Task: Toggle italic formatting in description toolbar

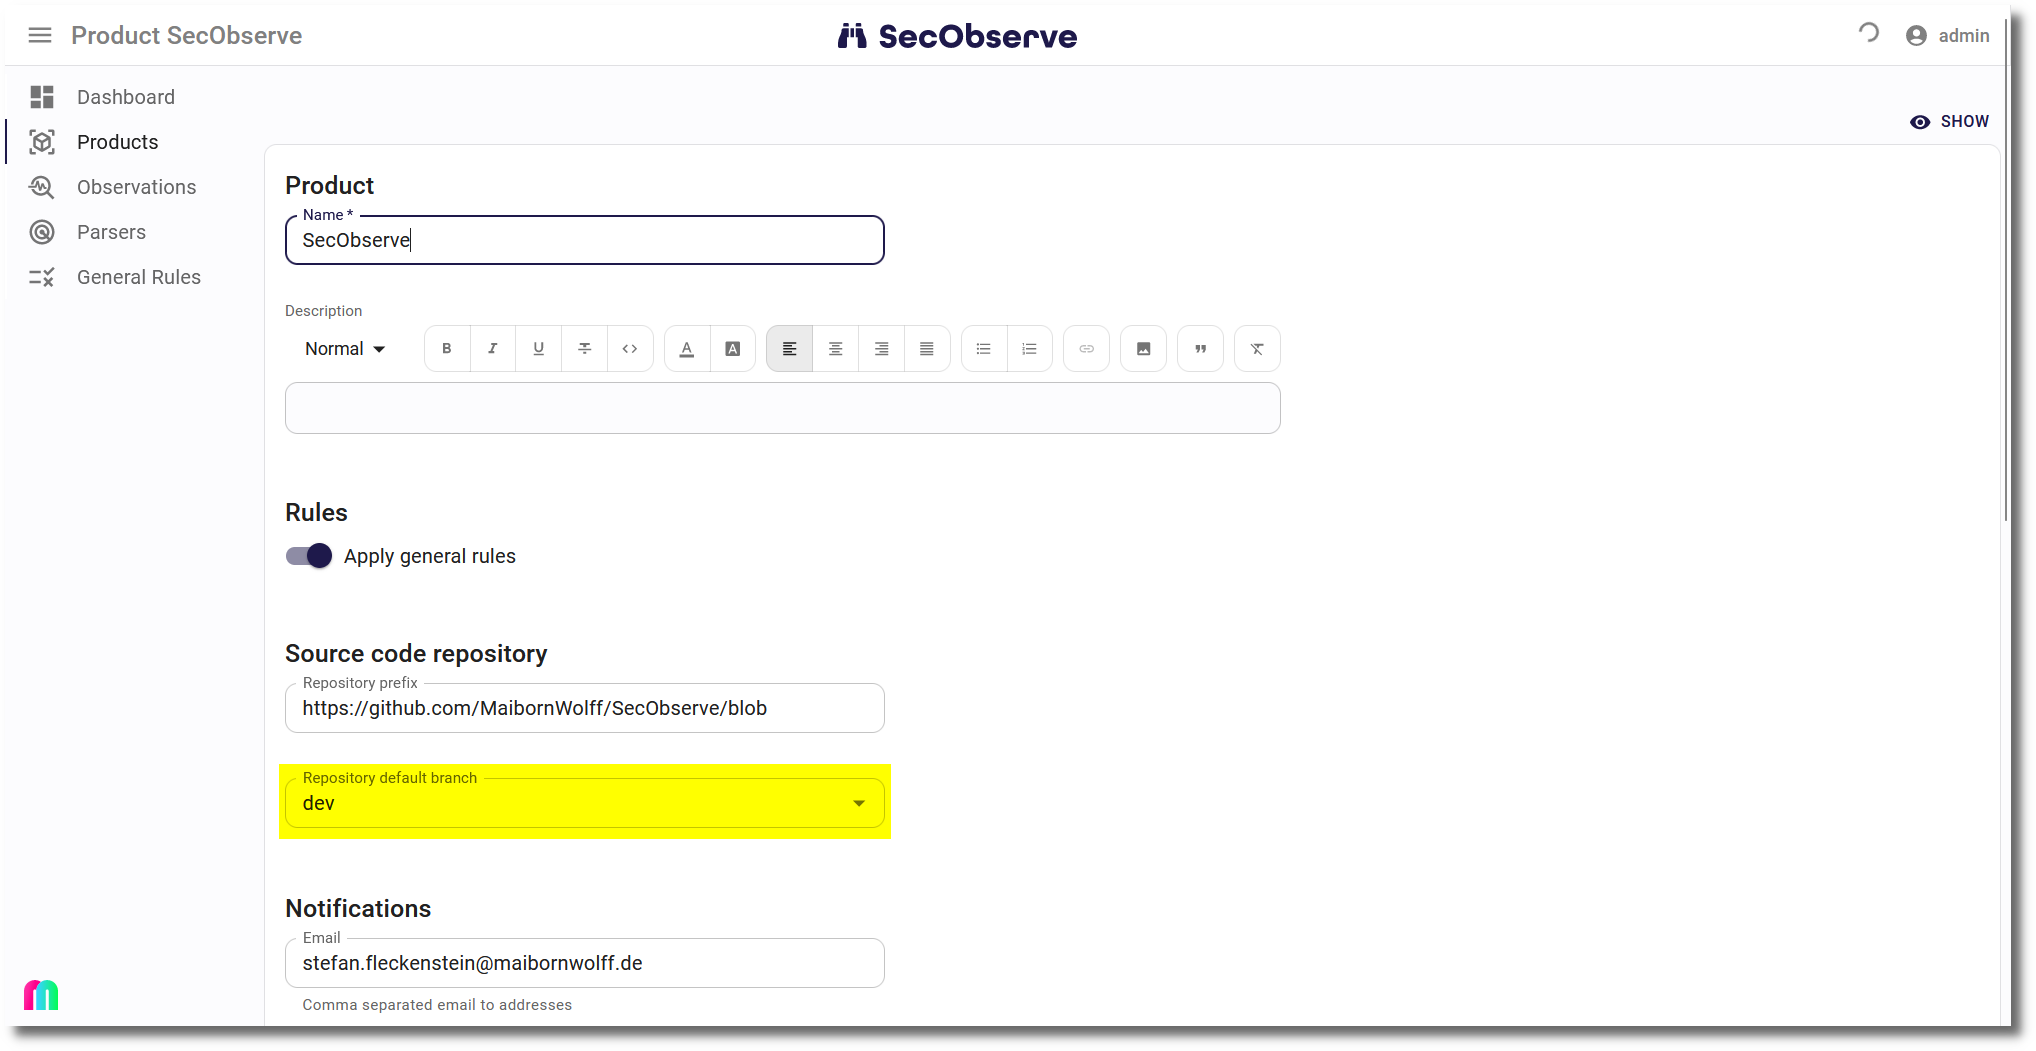Action: point(492,349)
